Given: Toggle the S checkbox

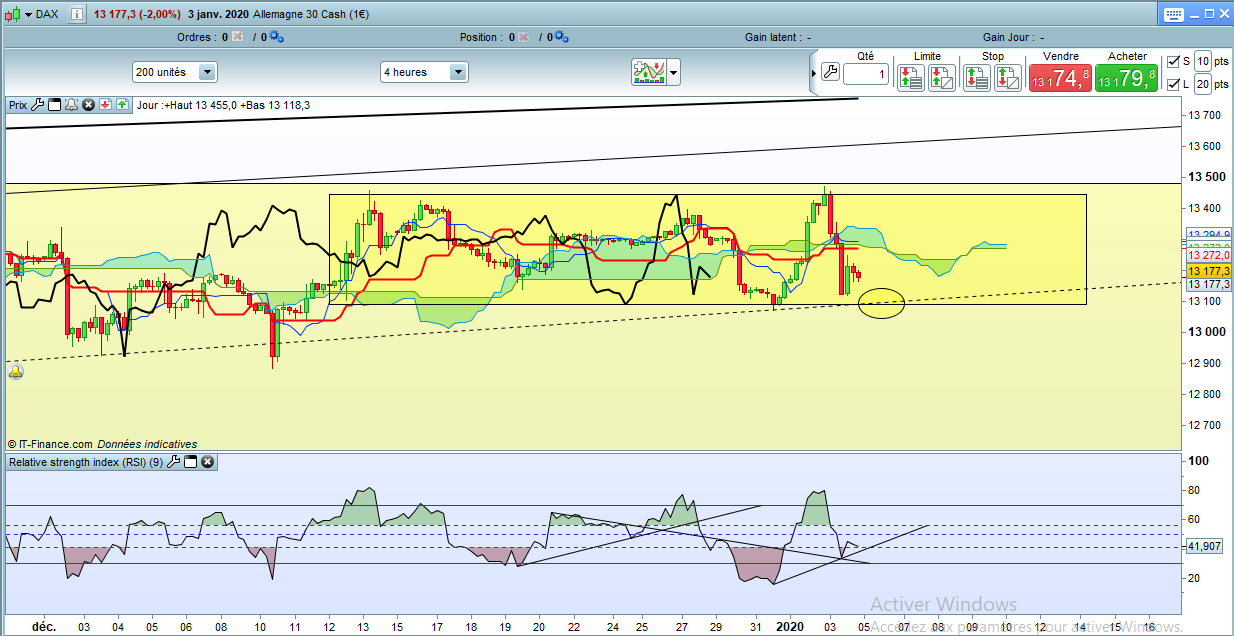Looking at the screenshot, I should tap(1174, 62).
